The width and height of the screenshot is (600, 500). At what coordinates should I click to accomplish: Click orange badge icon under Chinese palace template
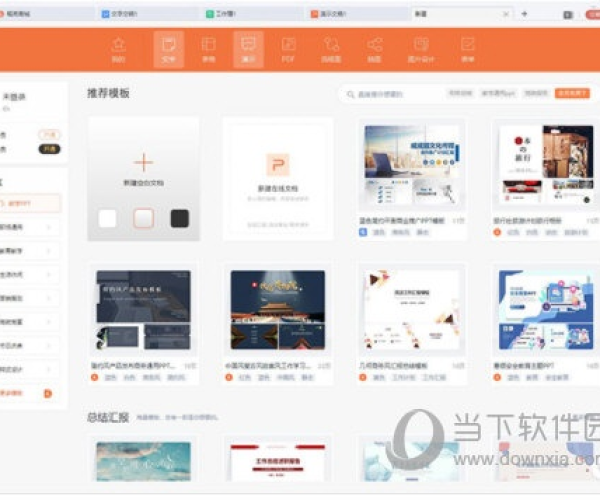[229, 377]
